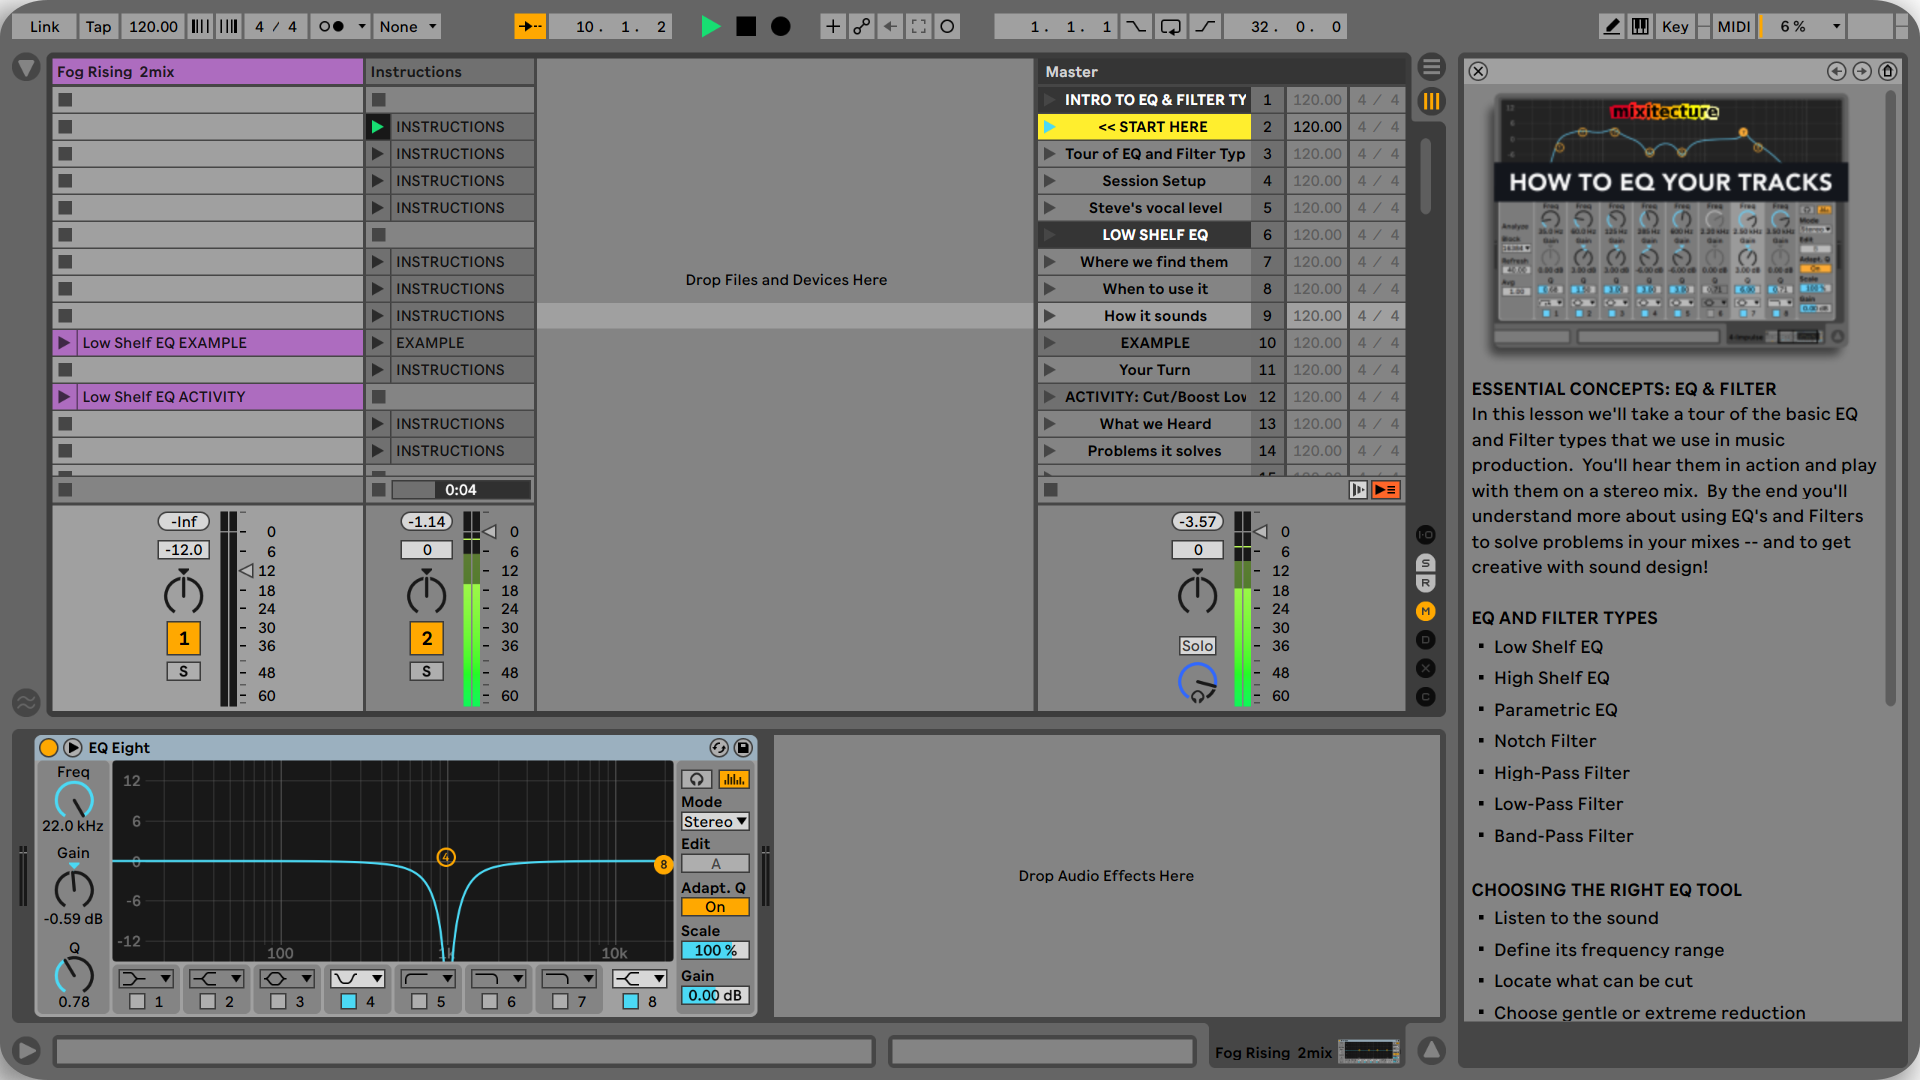Image resolution: width=1920 pixels, height=1080 pixels.
Task: Toggle EQ Eight headphone audition icon
Action: 697,779
